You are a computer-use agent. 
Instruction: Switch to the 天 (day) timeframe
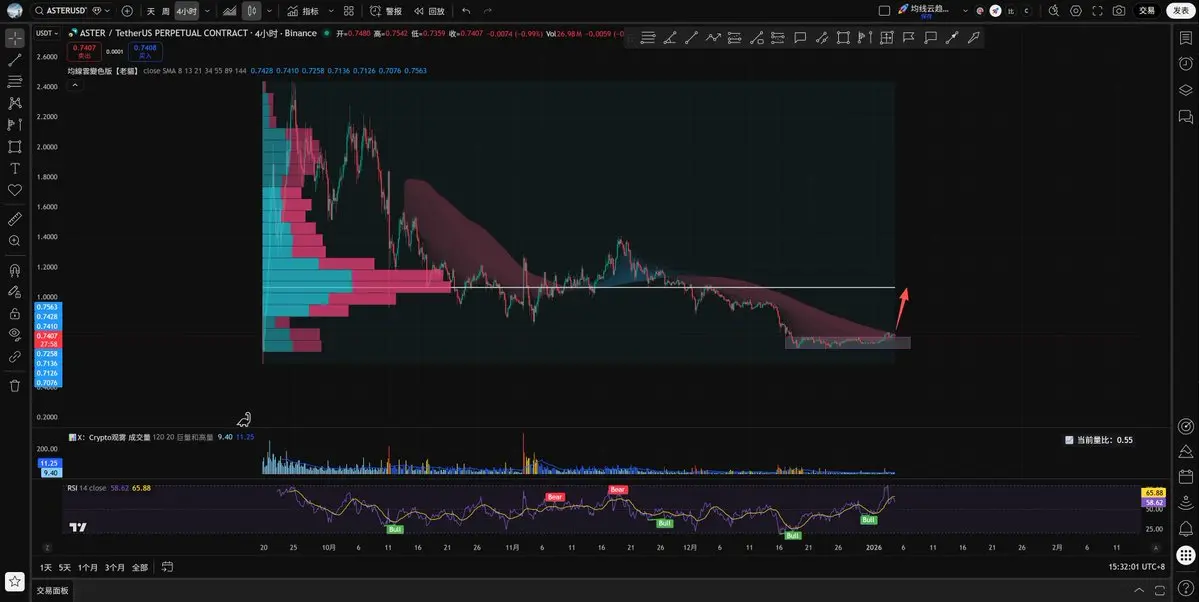(x=151, y=11)
